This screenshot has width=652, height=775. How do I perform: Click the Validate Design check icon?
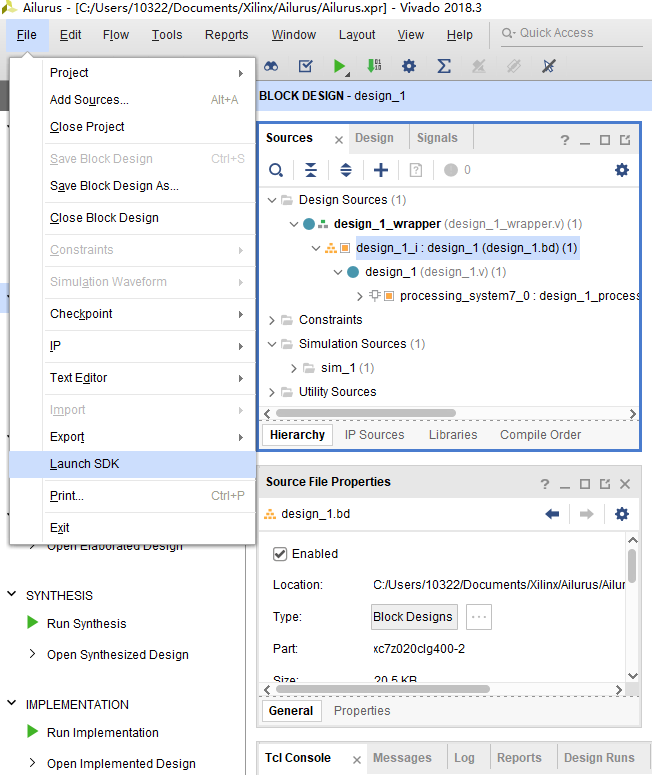point(305,66)
